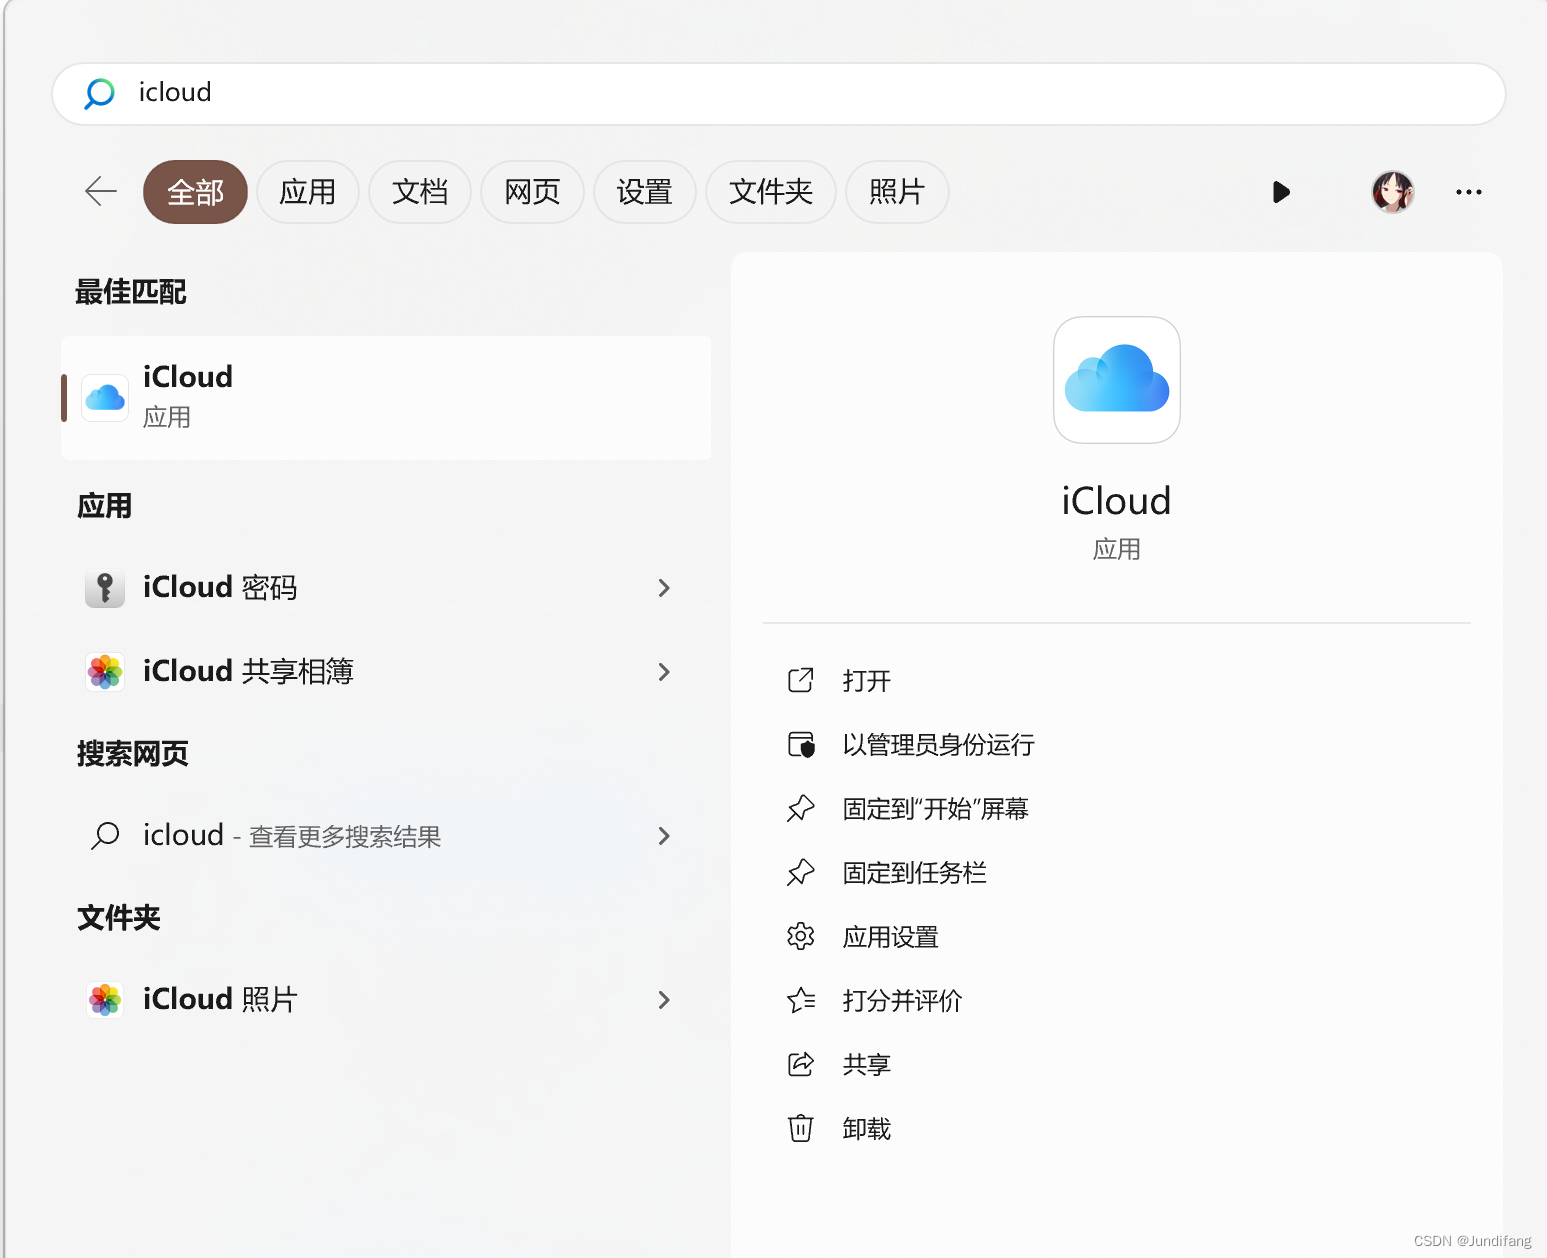
Task: Click the iCloud 密码 key icon
Action: tap(105, 588)
